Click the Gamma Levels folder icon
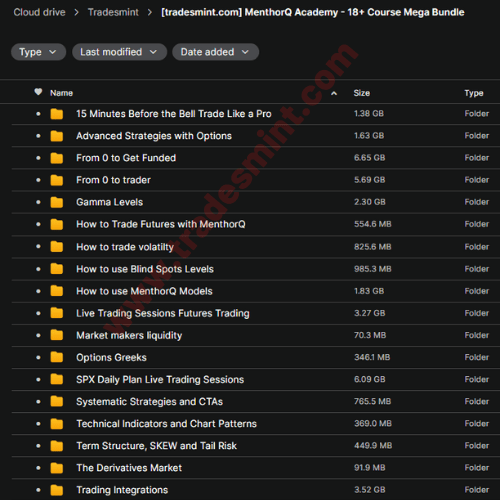Viewport: 500px width, 500px height. (x=57, y=202)
